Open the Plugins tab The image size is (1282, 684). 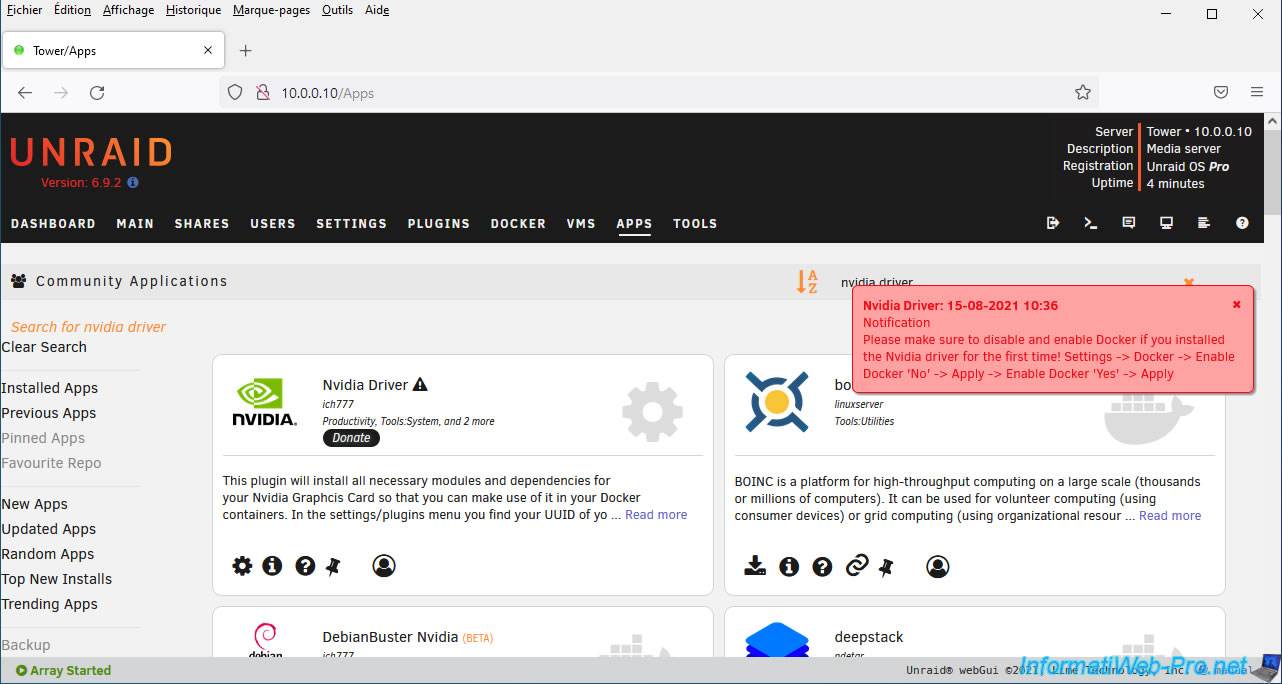tap(438, 224)
